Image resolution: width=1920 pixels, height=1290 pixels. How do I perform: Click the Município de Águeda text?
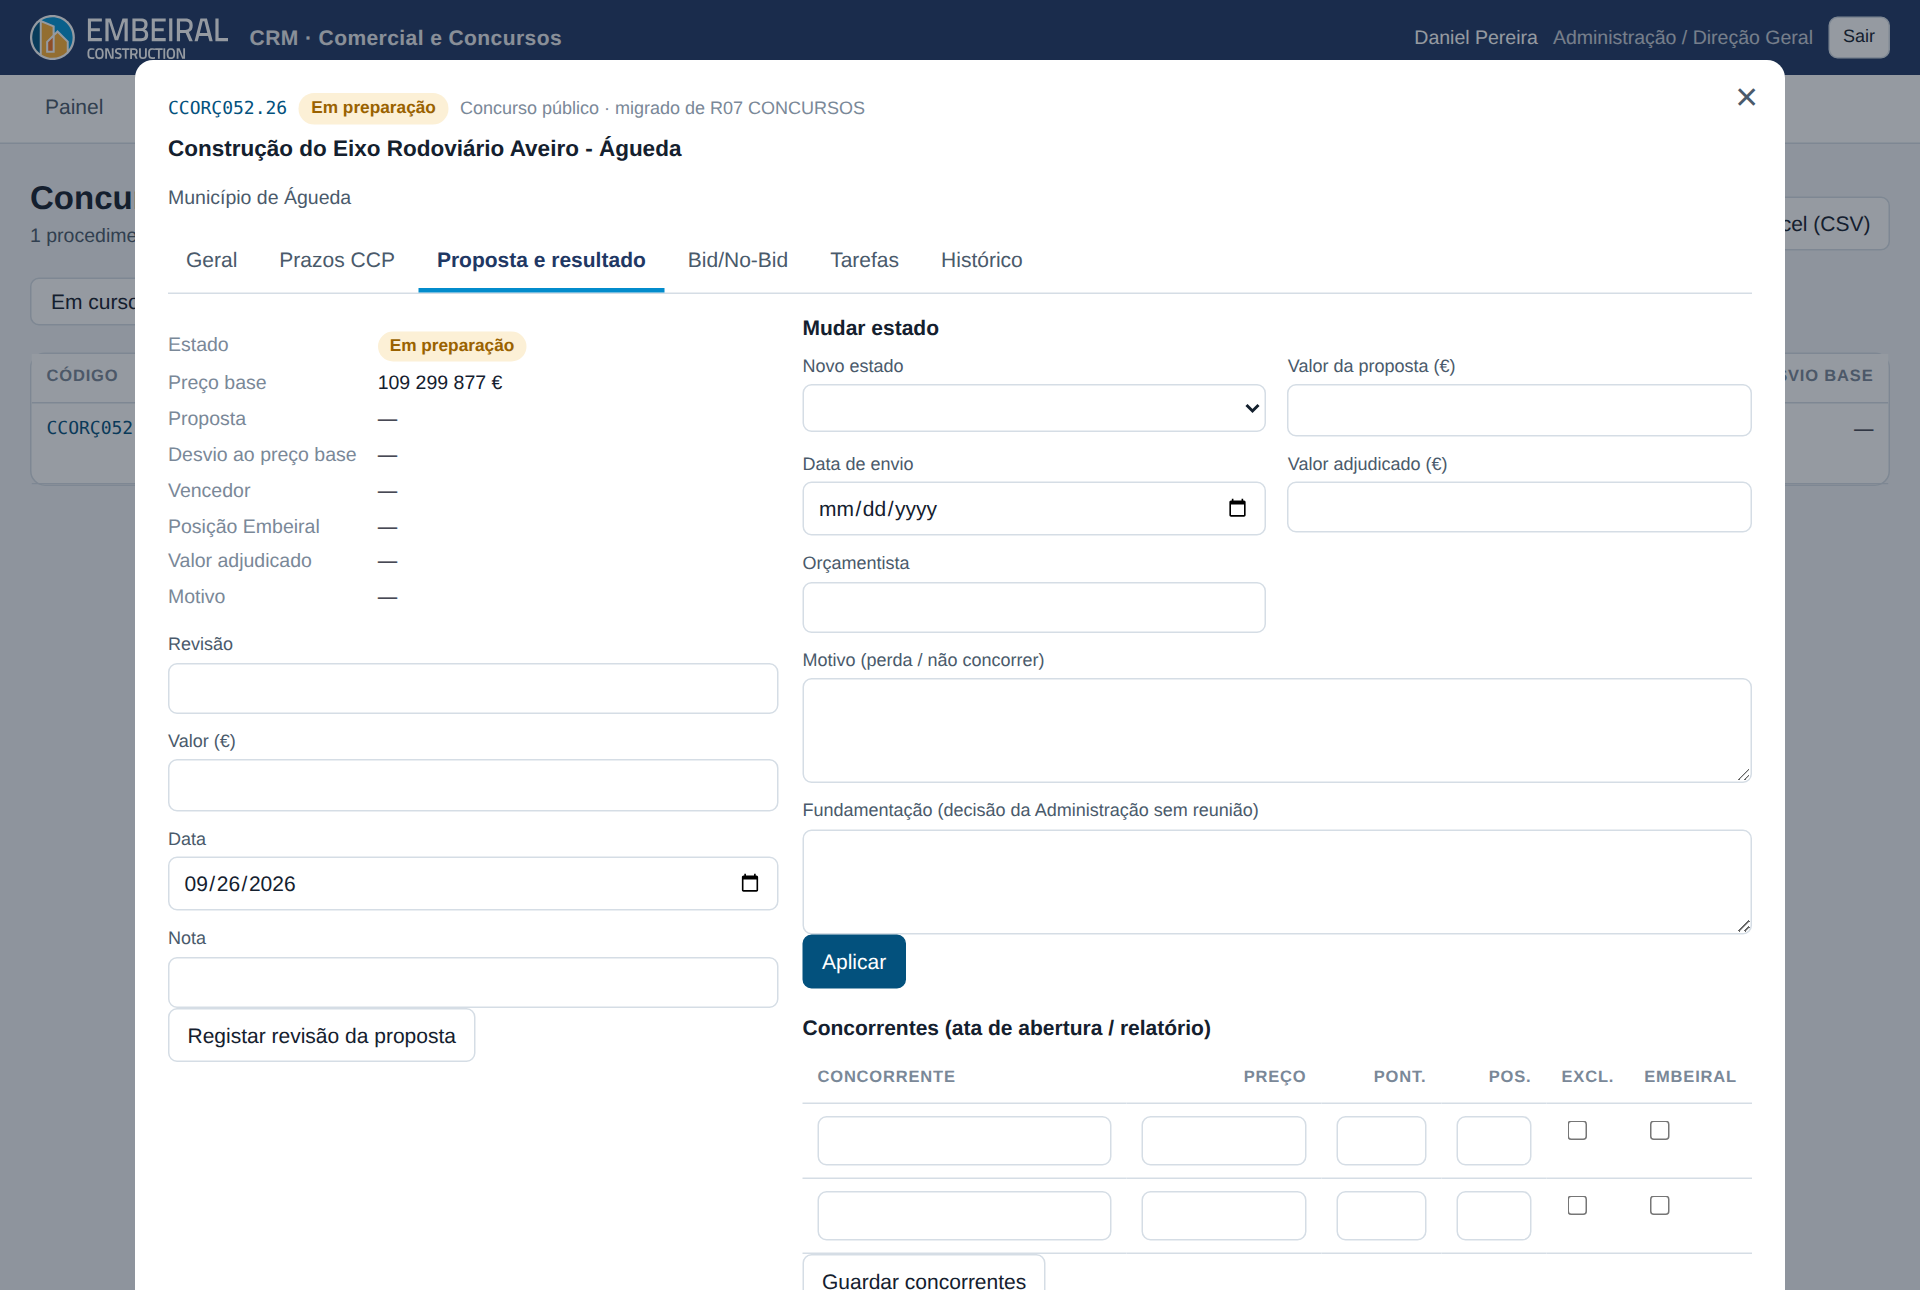coord(259,197)
